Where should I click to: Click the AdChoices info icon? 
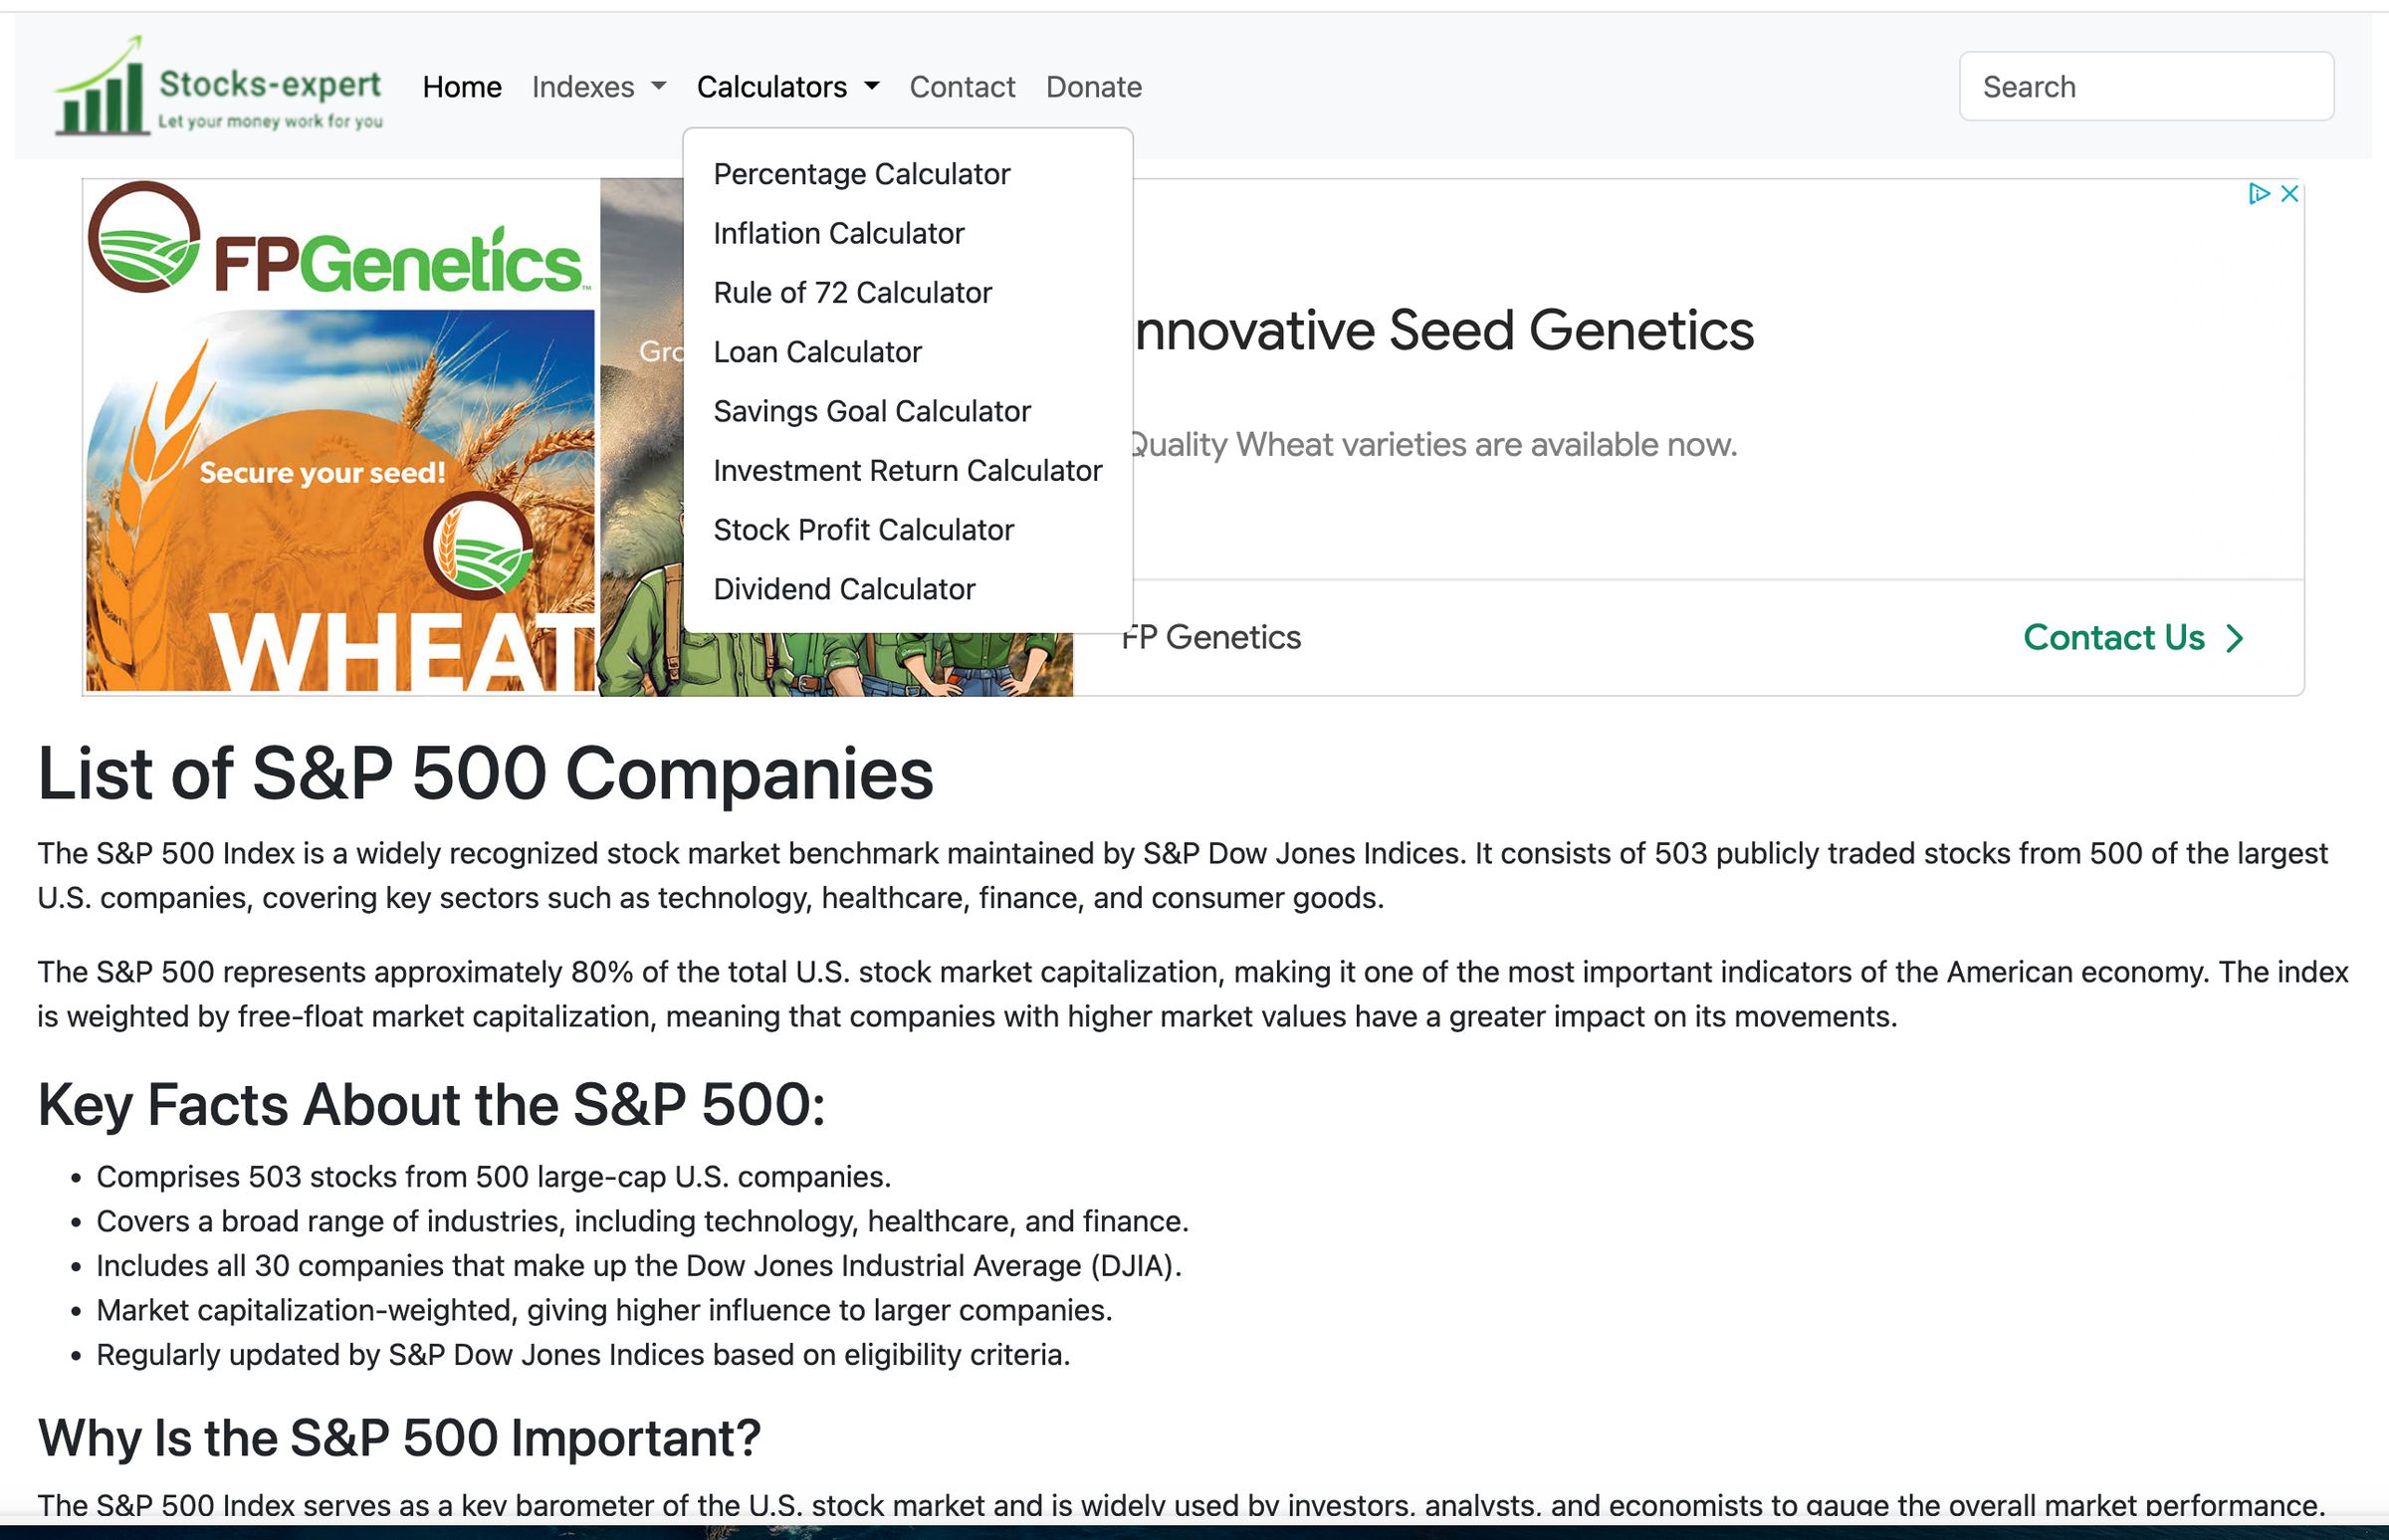pos(2258,193)
